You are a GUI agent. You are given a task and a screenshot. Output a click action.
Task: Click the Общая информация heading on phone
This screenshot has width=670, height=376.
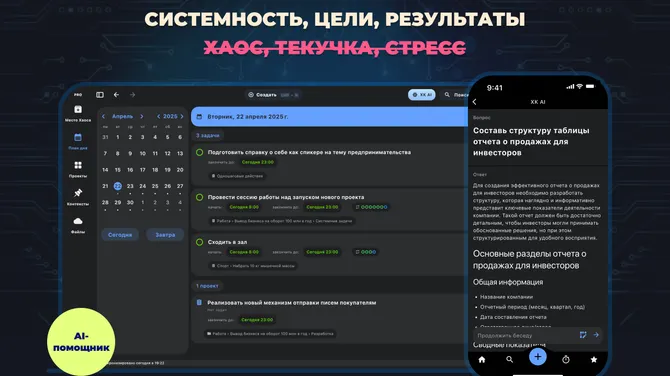click(x=508, y=282)
